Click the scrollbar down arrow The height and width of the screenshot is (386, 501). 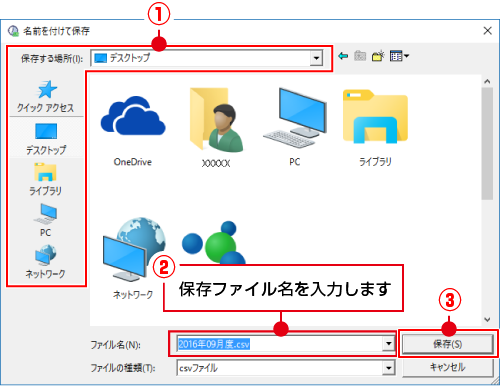click(x=487, y=320)
